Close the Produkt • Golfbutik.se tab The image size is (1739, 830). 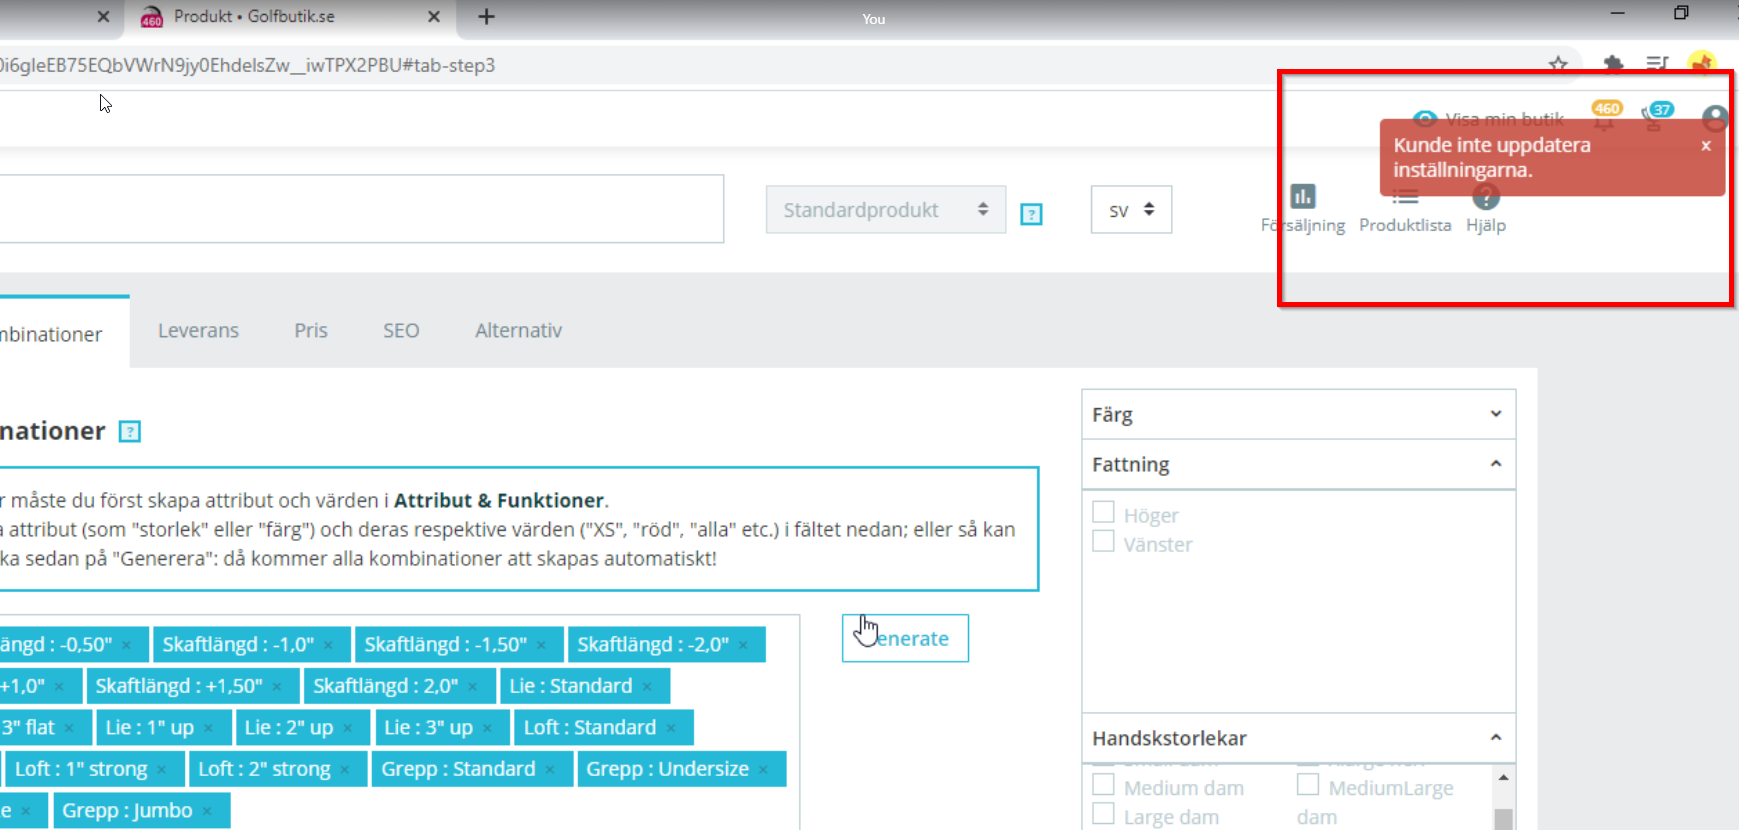coord(434,17)
